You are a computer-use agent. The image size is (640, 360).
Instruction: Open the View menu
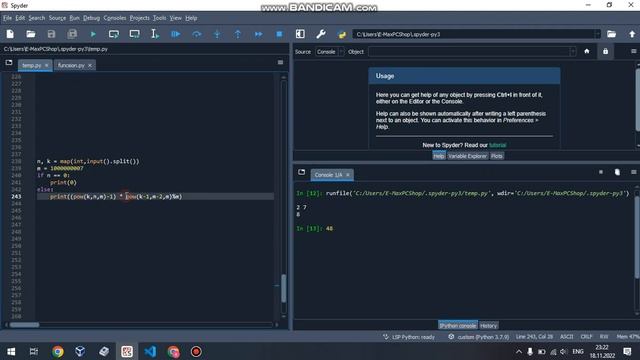(176, 18)
